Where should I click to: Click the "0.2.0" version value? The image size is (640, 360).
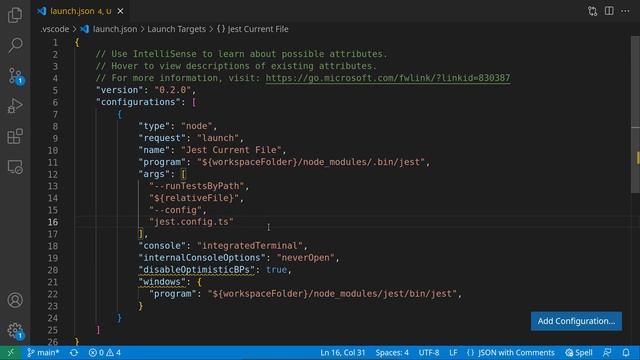tap(173, 90)
